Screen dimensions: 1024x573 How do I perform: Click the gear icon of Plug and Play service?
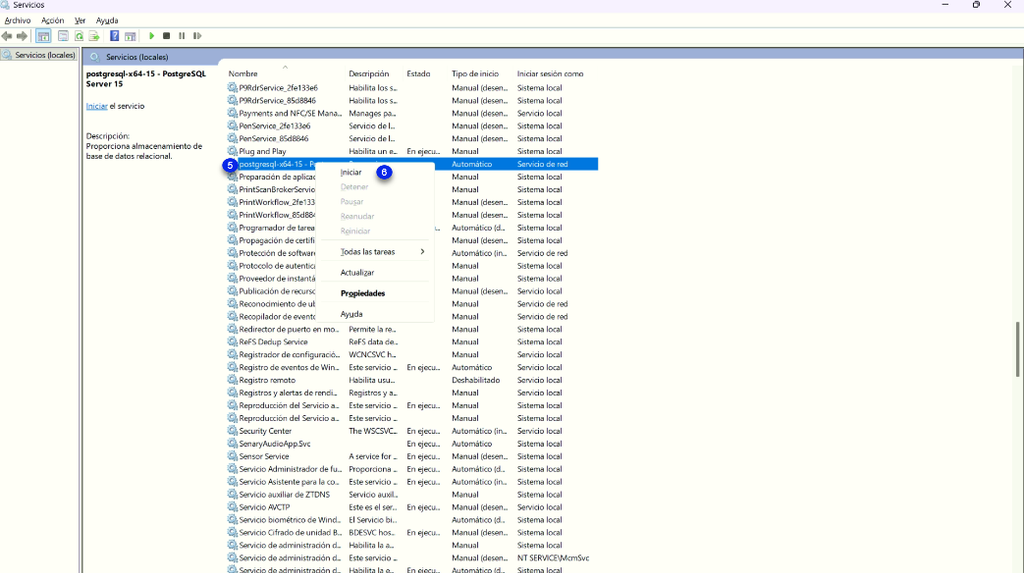[232, 151]
